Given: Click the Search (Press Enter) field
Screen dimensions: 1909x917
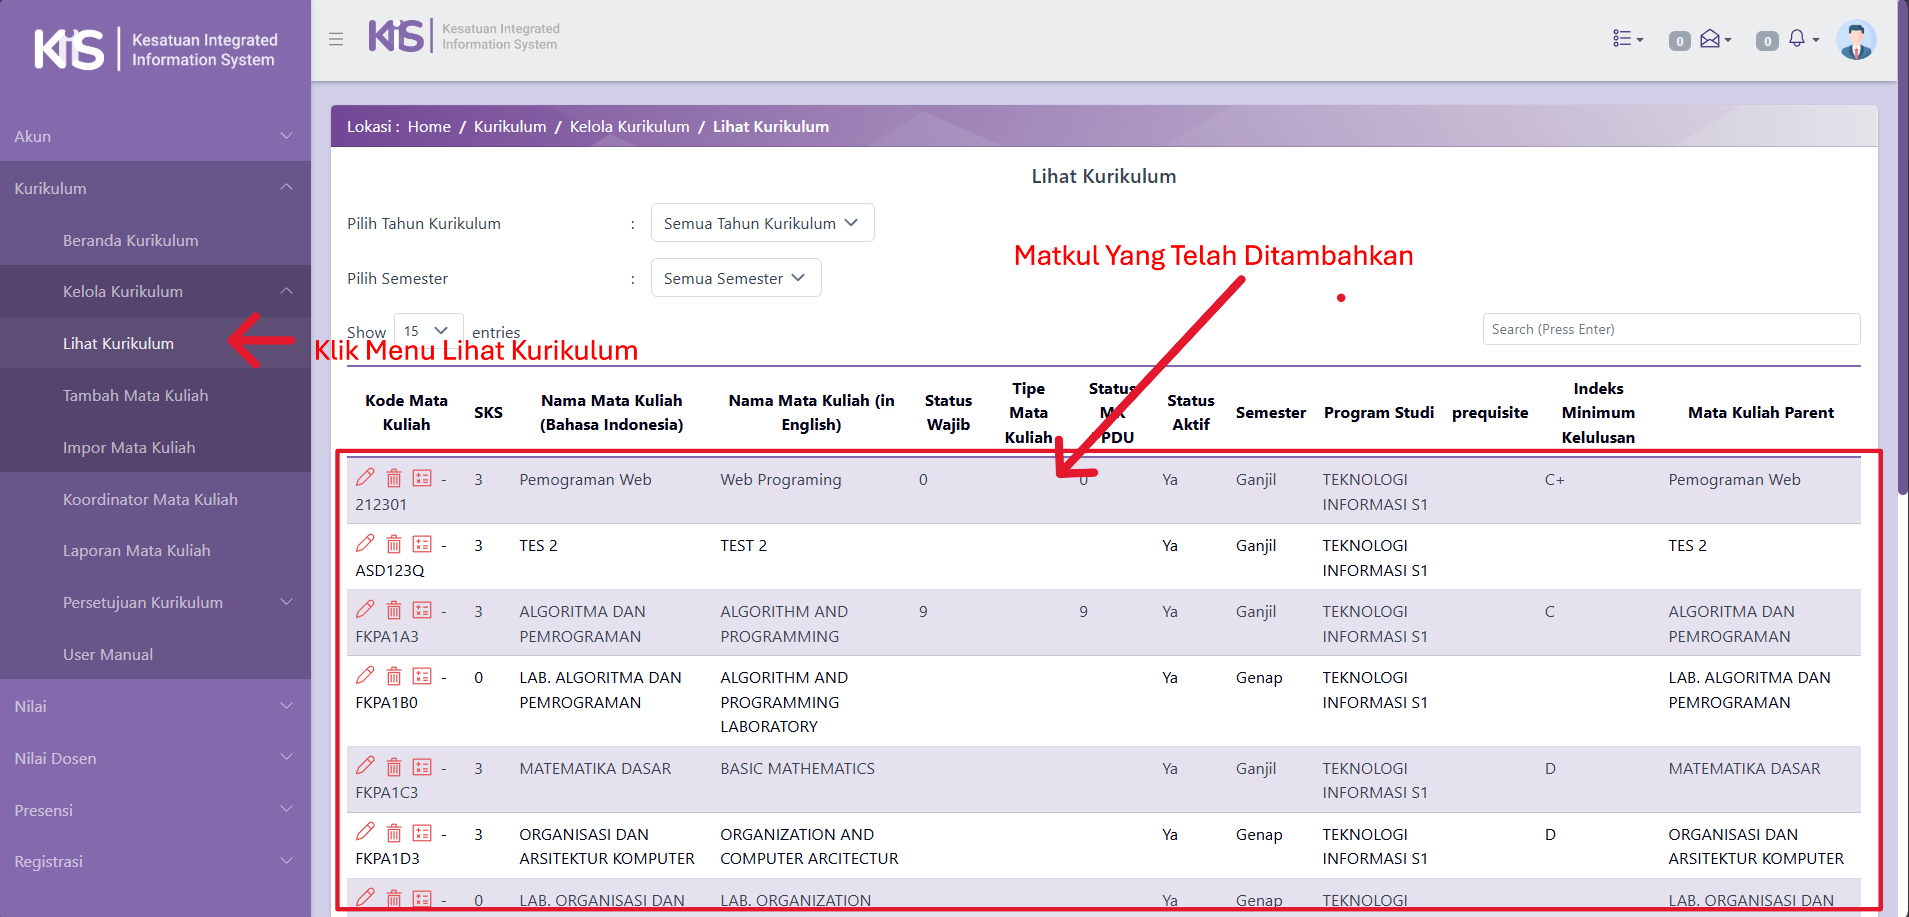Looking at the screenshot, I should click(x=1670, y=329).
